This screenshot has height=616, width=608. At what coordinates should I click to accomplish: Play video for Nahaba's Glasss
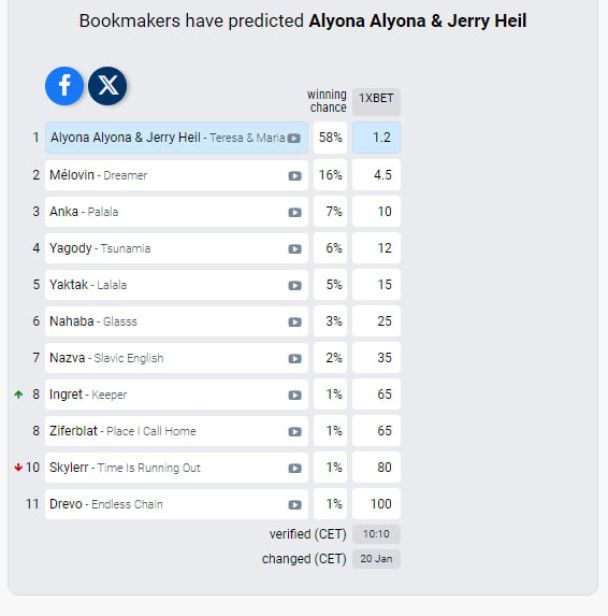pos(295,321)
